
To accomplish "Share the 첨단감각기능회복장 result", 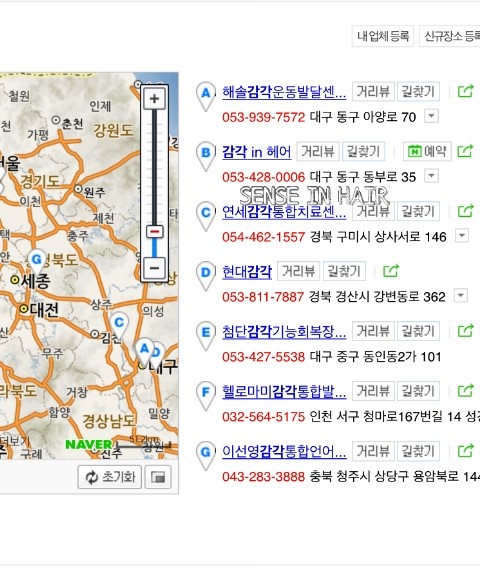I will pos(465,330).
